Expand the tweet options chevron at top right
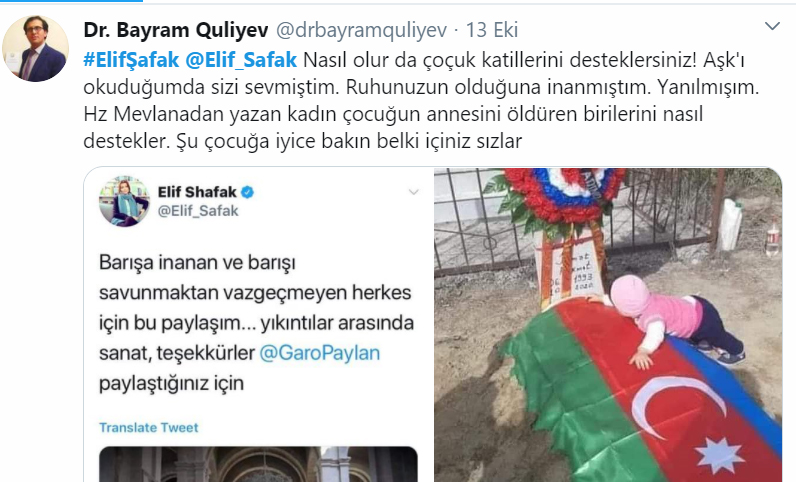The image size is (796, 482). (772, 26)
